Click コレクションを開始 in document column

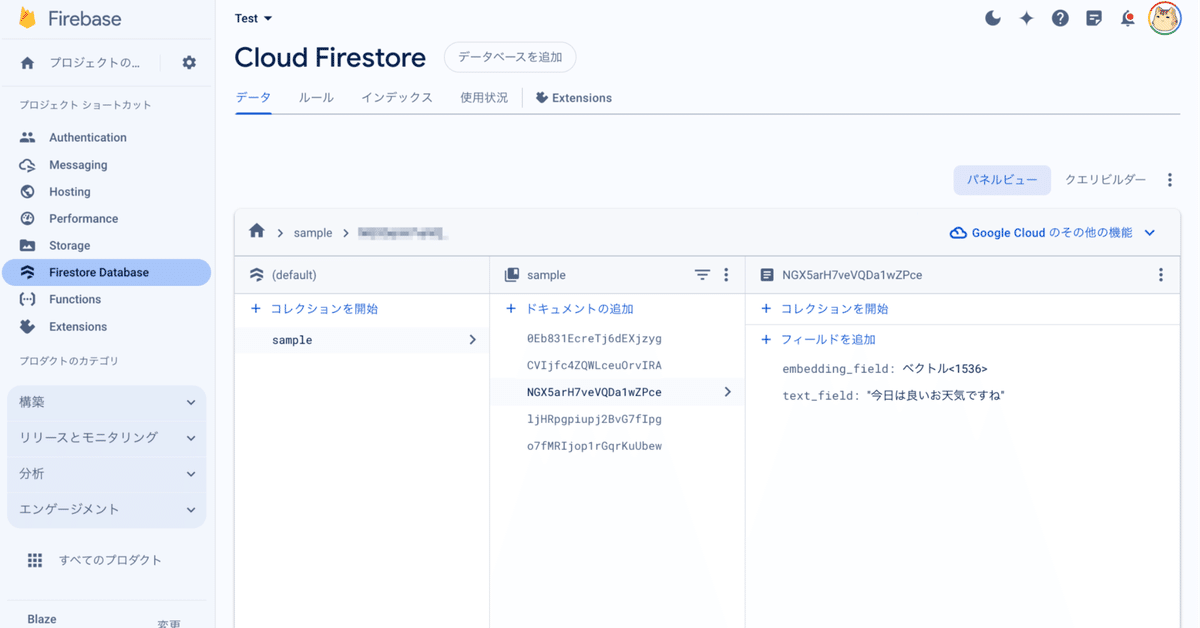(834, 309)
